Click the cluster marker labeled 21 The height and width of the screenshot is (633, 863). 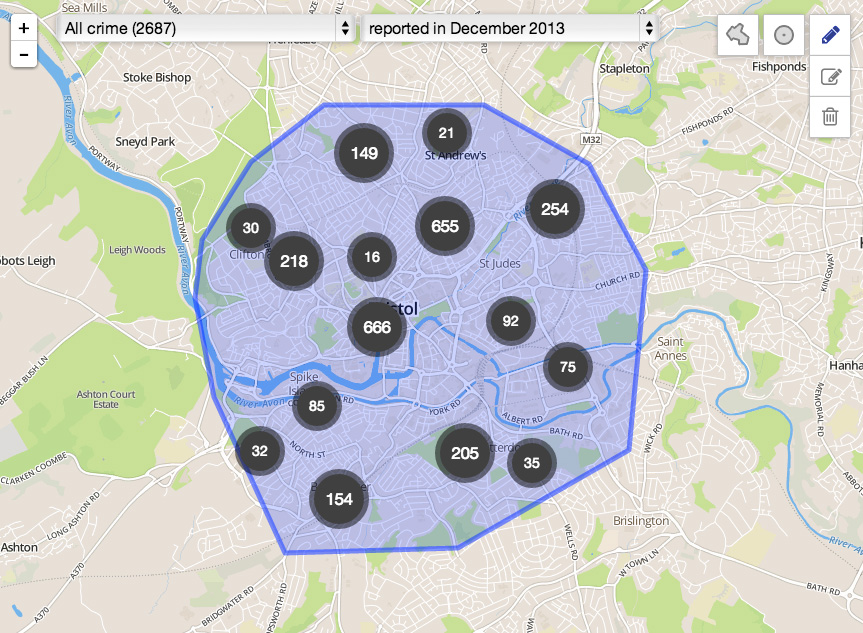coord(446,133)
